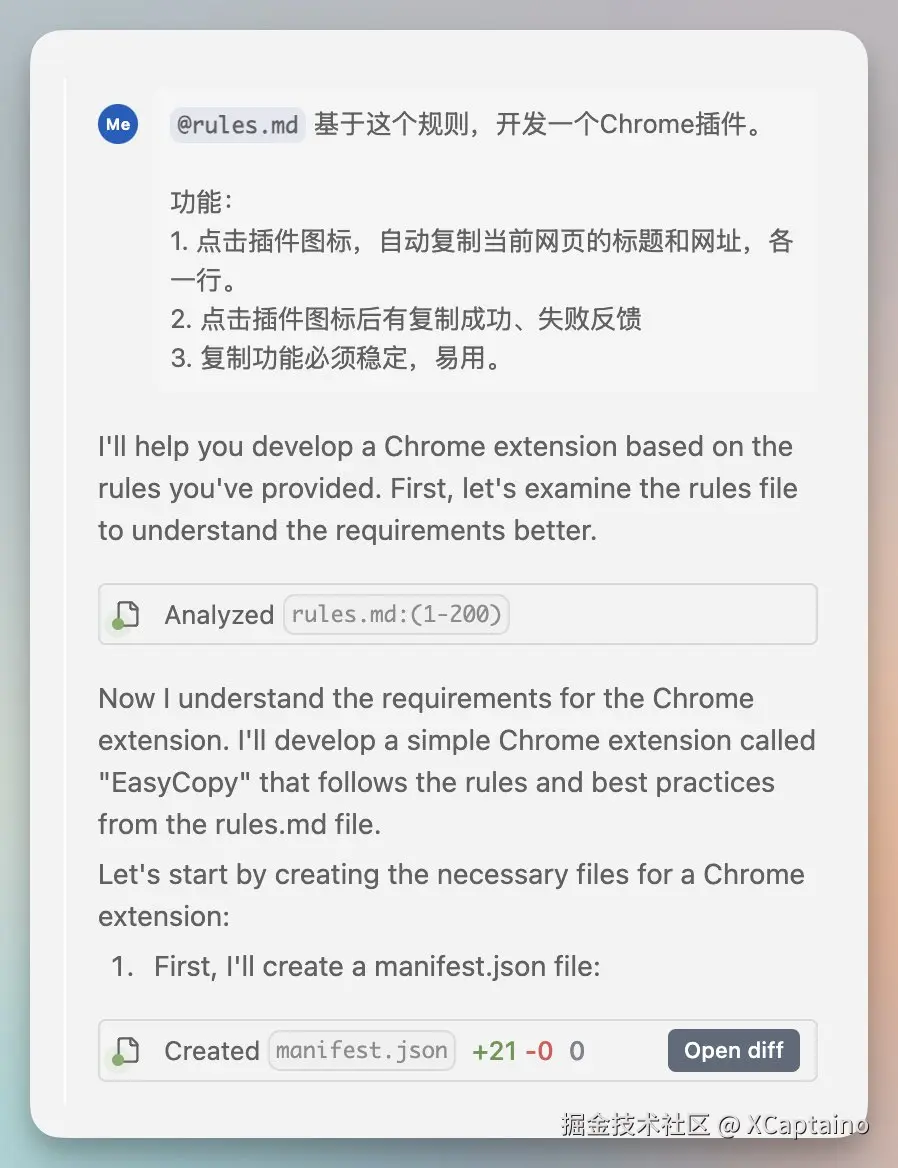Viewport: 898px width, 1168px height.
Task: Click the "Created" status label
Action: 212,1051
